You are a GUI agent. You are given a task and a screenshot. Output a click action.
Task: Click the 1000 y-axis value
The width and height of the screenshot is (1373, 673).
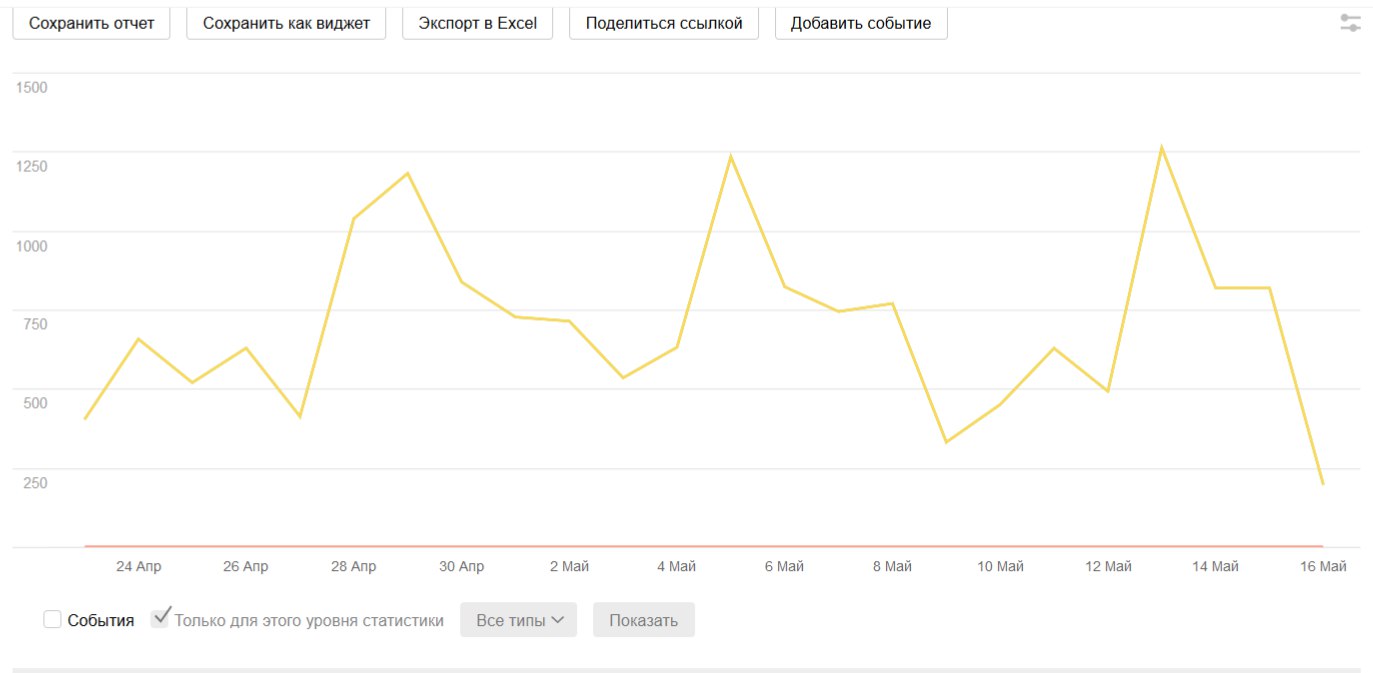[31, 245]
